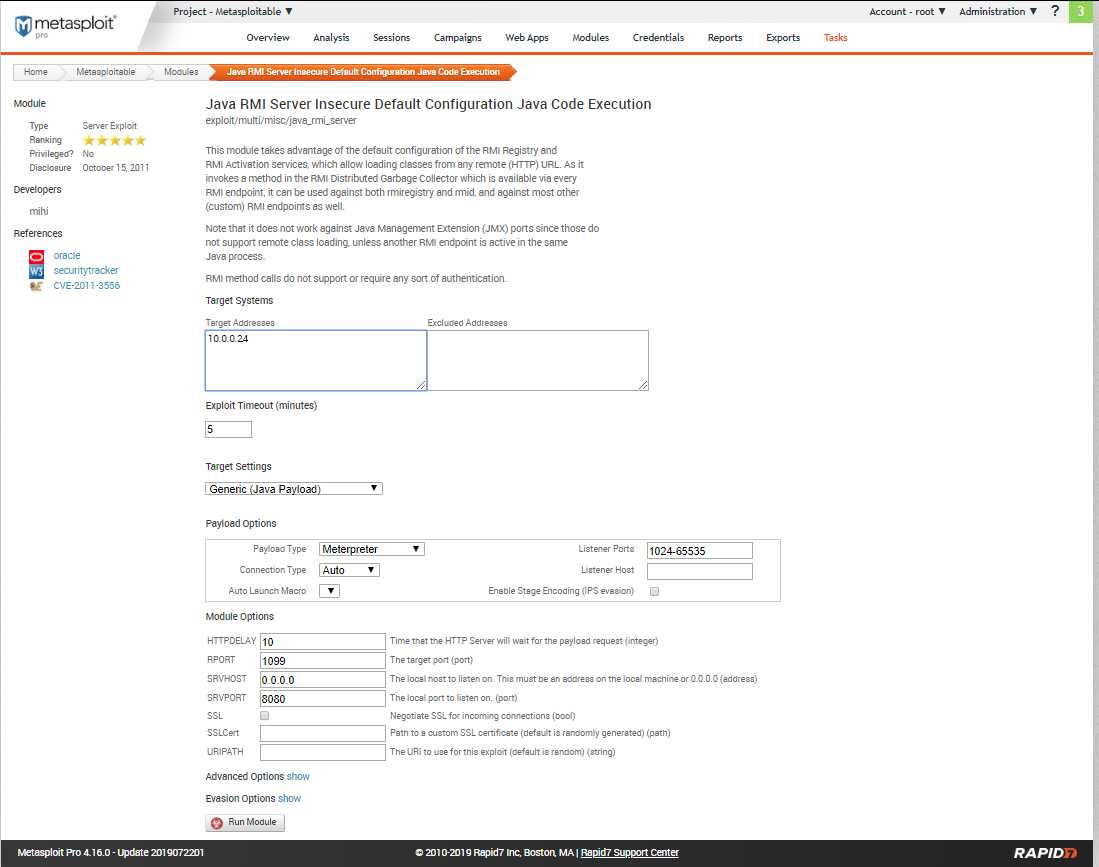Open the CVE-2011-3556 link
This screenshot has height=867, width=1099.
[x=86, y=286]
